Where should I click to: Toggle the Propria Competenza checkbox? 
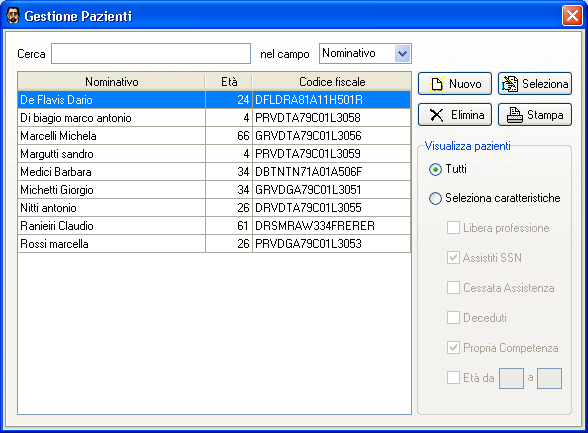[453, 348]
